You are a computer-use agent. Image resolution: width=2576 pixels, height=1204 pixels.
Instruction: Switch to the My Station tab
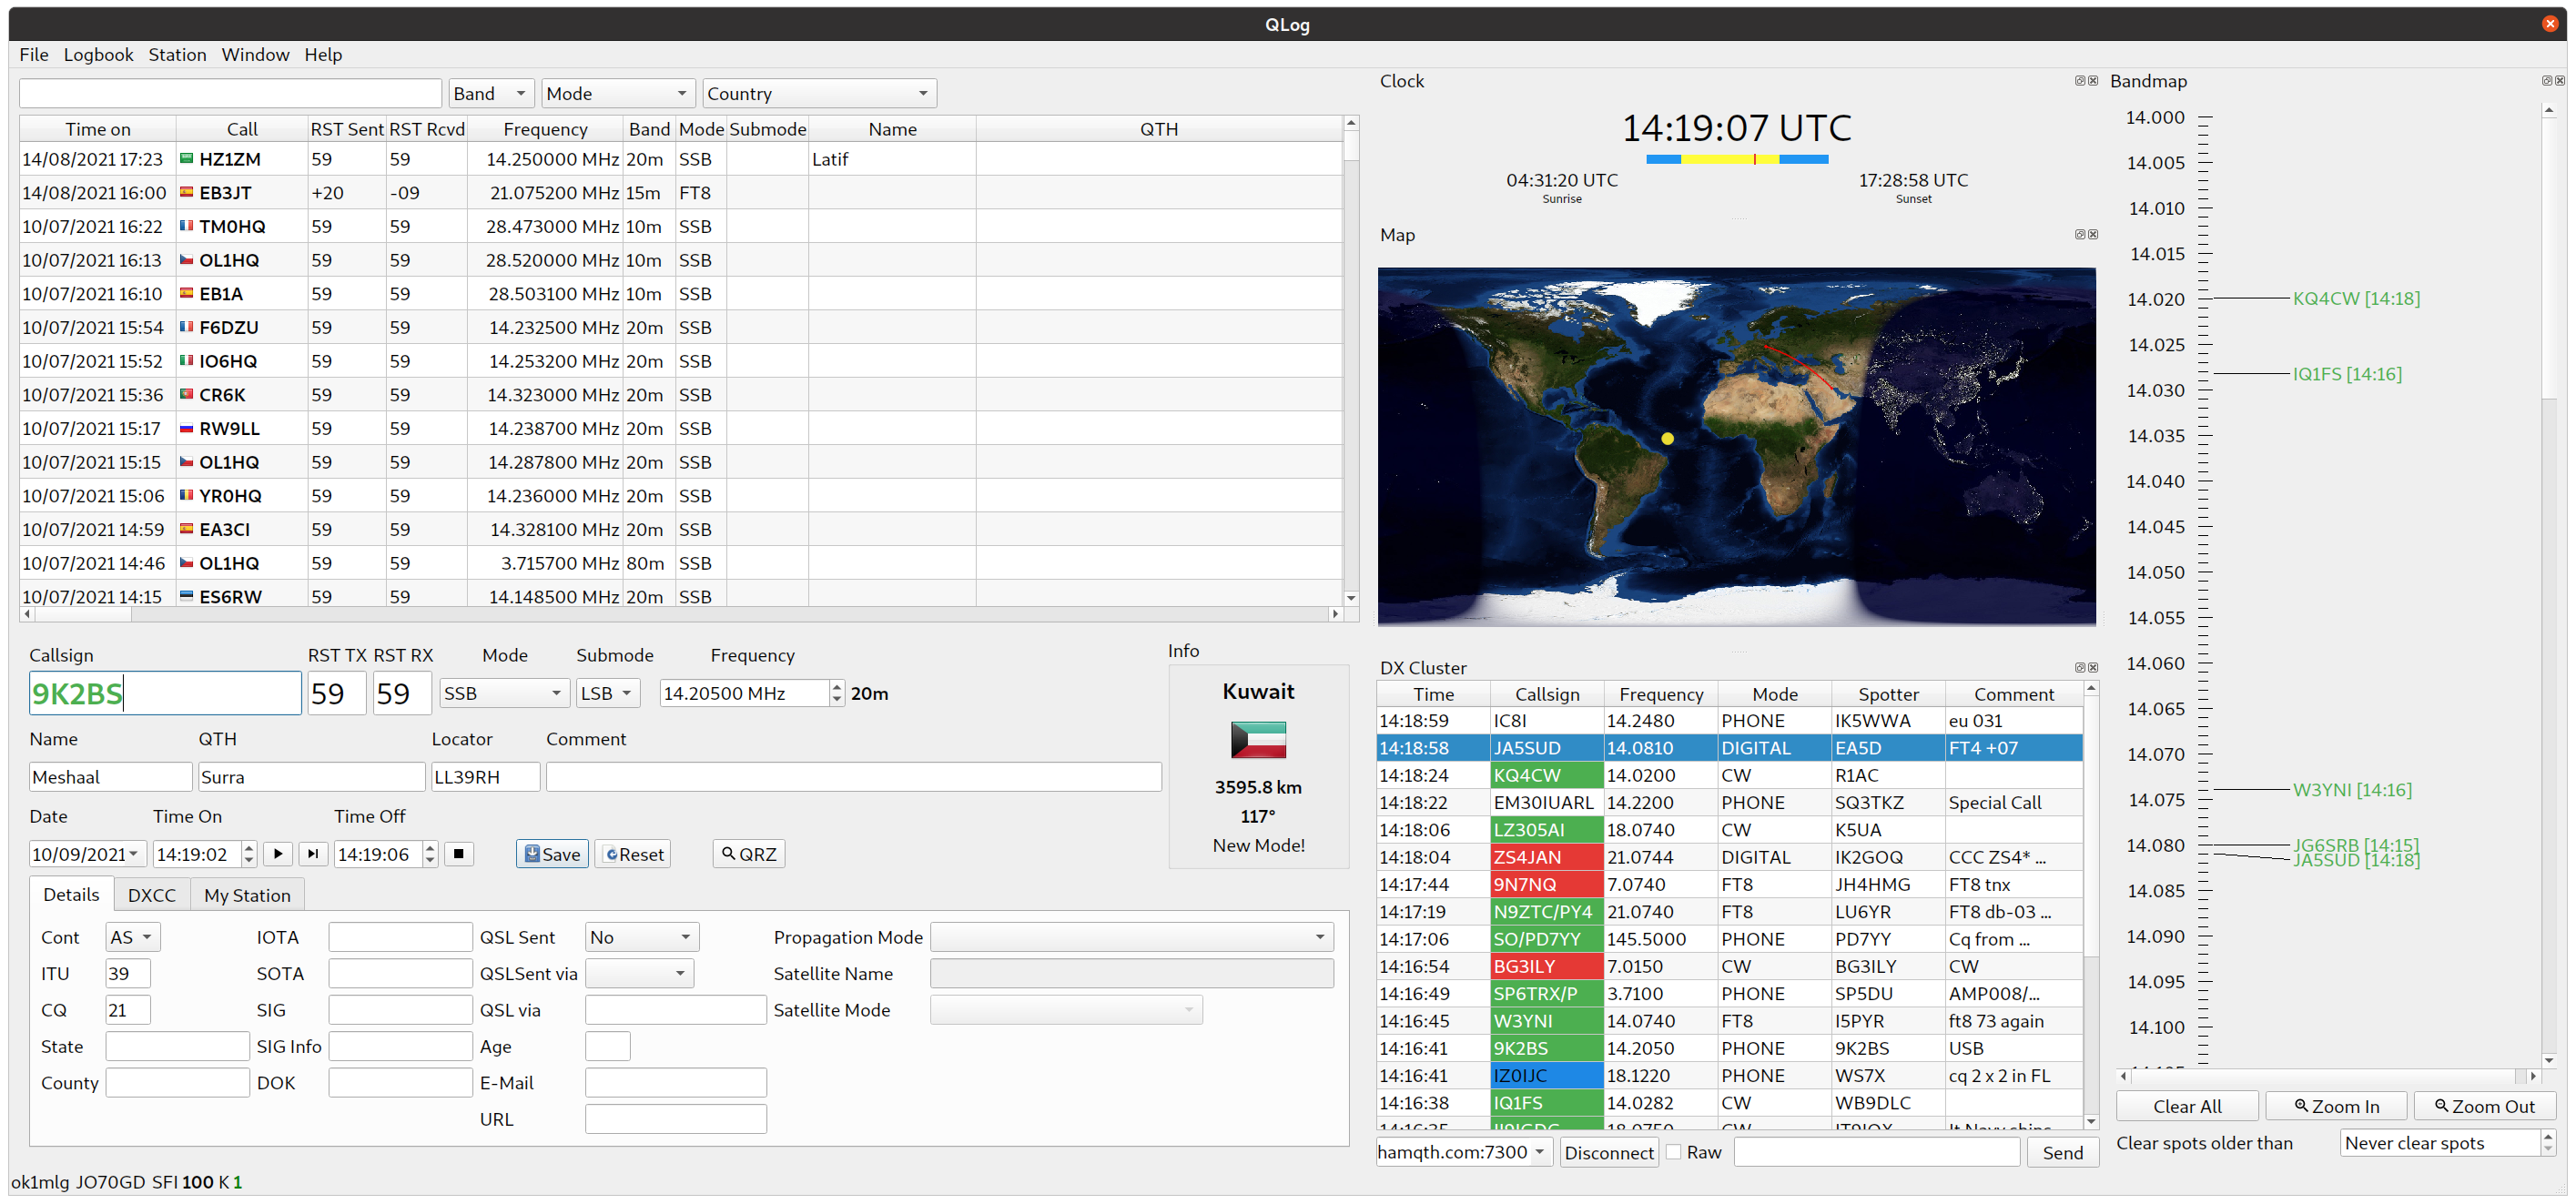pyautogui.click(x=247, y=895)
